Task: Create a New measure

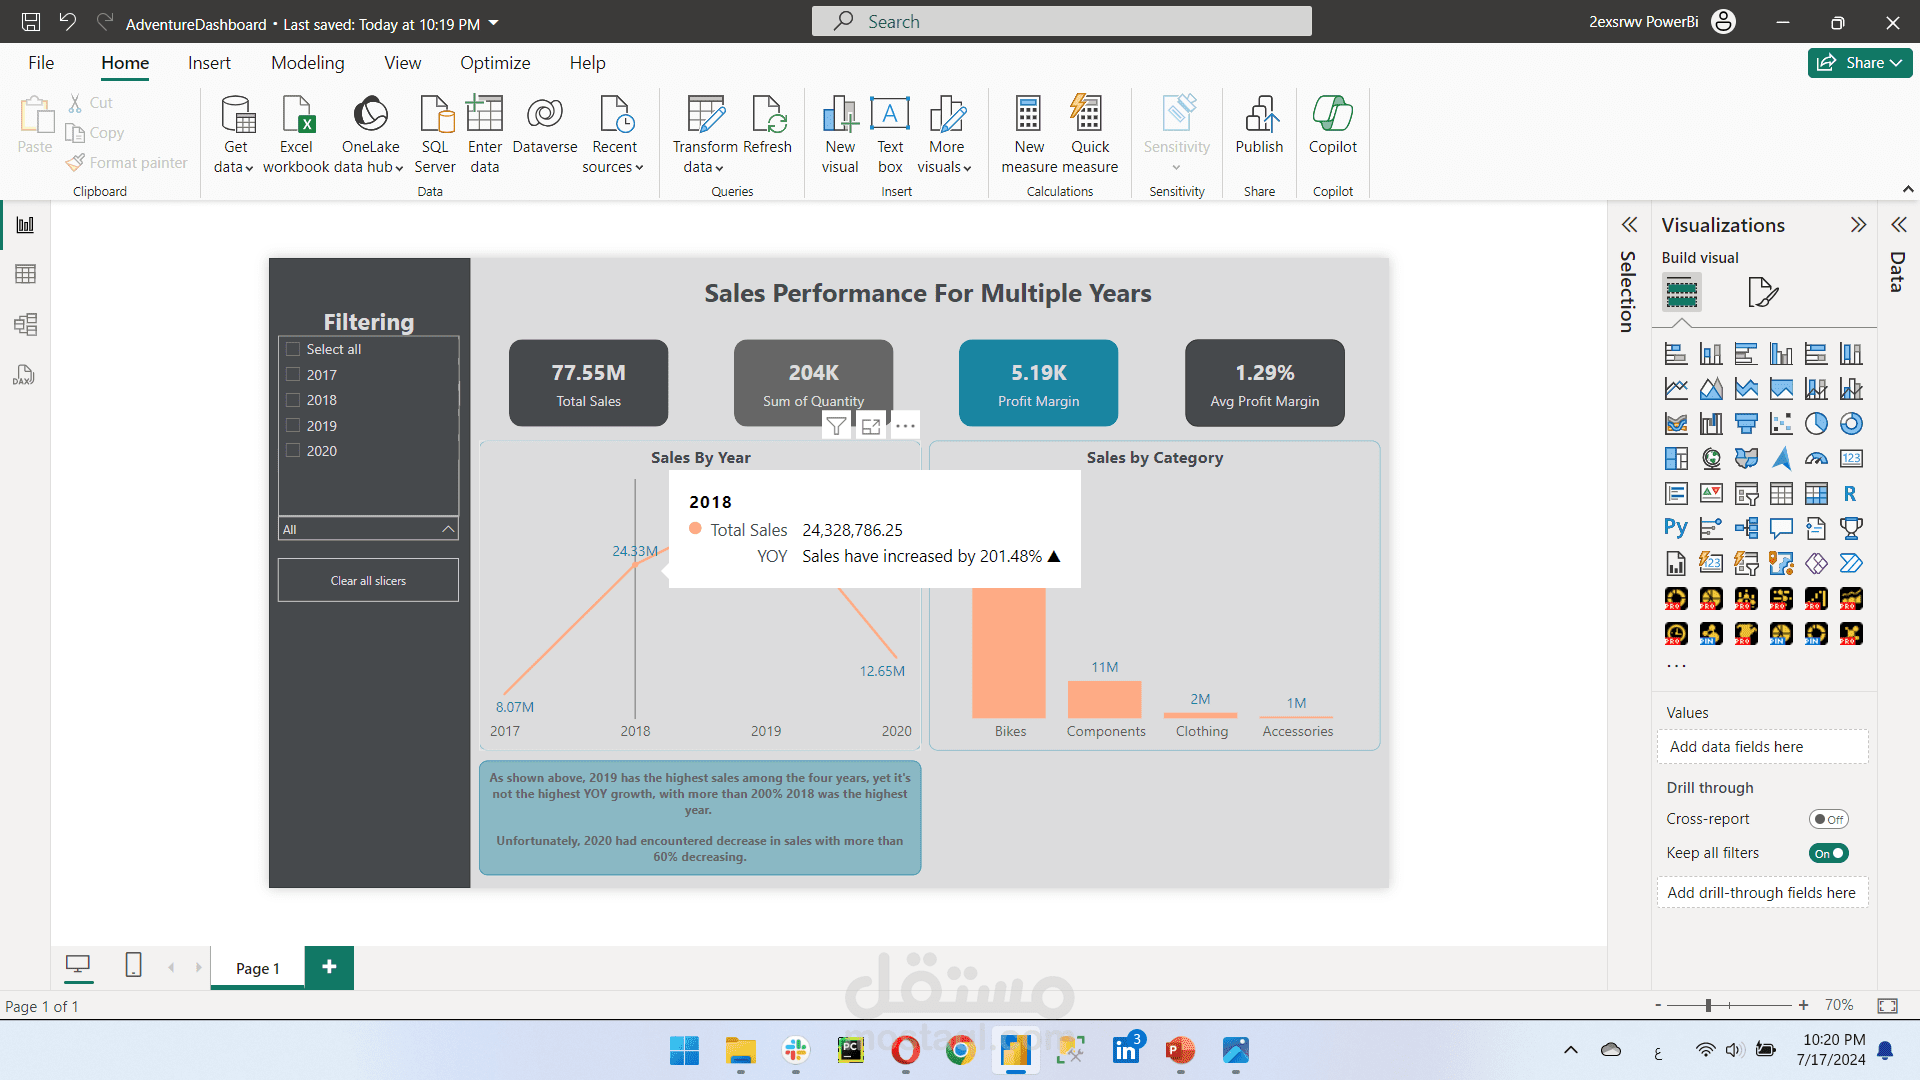Action: click(1029, 135)
